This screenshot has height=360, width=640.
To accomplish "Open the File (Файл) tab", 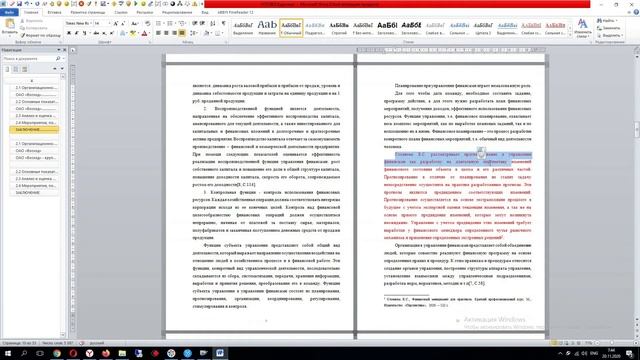I will pyautogui.click(x=9, y=13).
